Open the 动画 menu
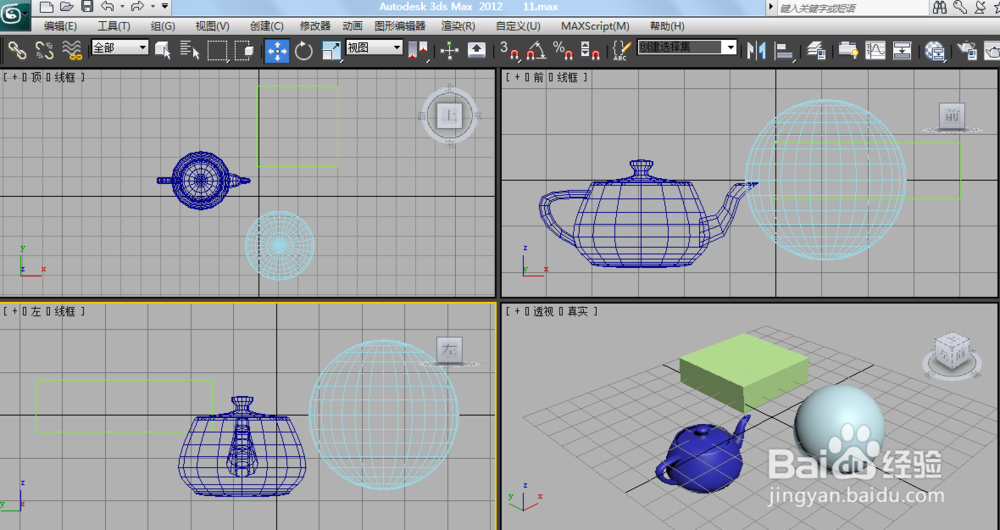 click(x=352, y=26)
